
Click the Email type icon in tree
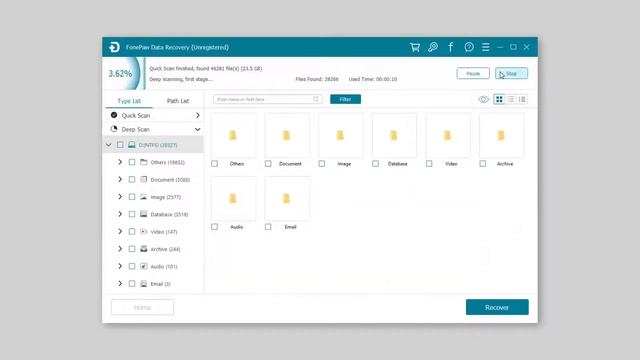point(144,284)
